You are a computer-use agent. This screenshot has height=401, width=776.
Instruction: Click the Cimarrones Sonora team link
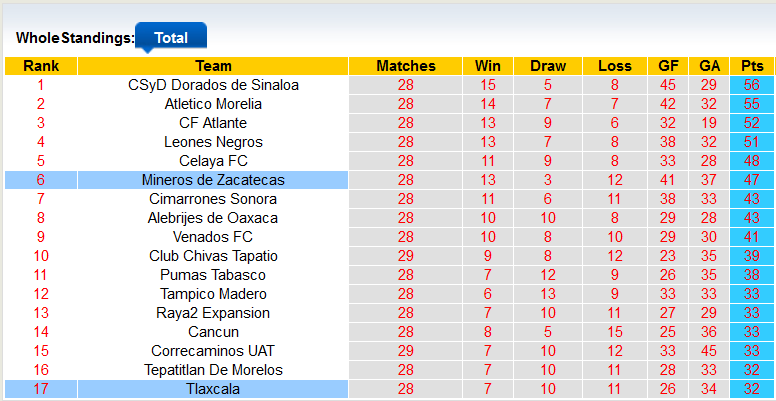click(x=213, y=199)
